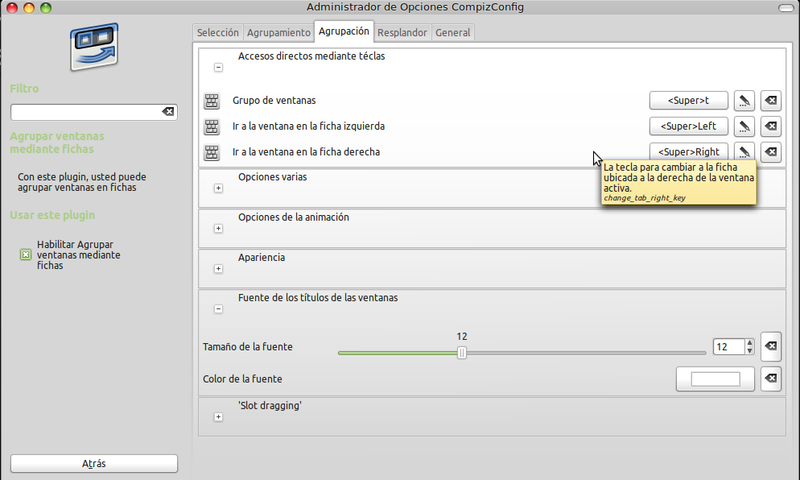Image resolution: width=800 pixels, height=480 pixels.
Task: Disable 'Habilitar Agrupar ventanas mediante fichas' checkbox
Action: pos(26,255)
